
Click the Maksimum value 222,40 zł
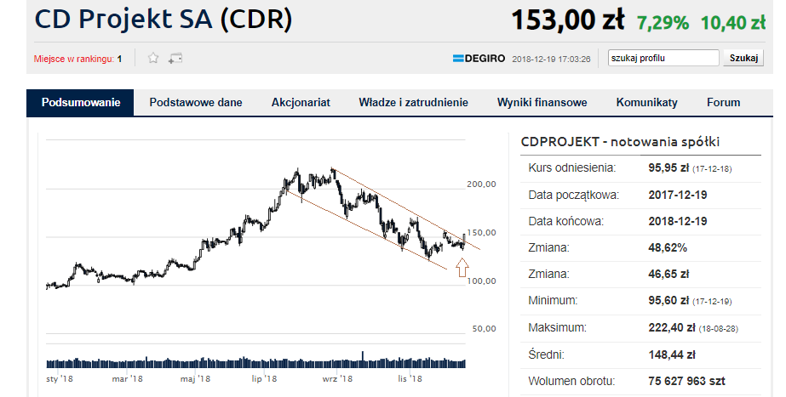672,328
